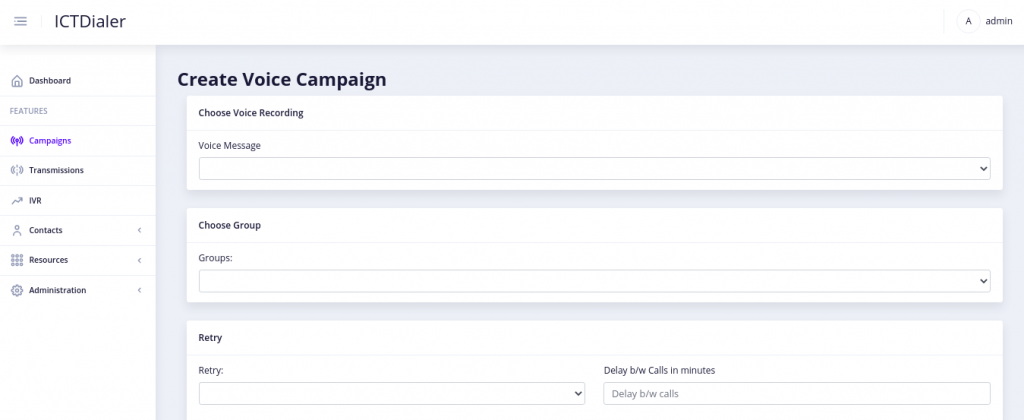Expand the Administration submenu chevron
This screenshot has height=420, width=1024.
coord(139,290)
